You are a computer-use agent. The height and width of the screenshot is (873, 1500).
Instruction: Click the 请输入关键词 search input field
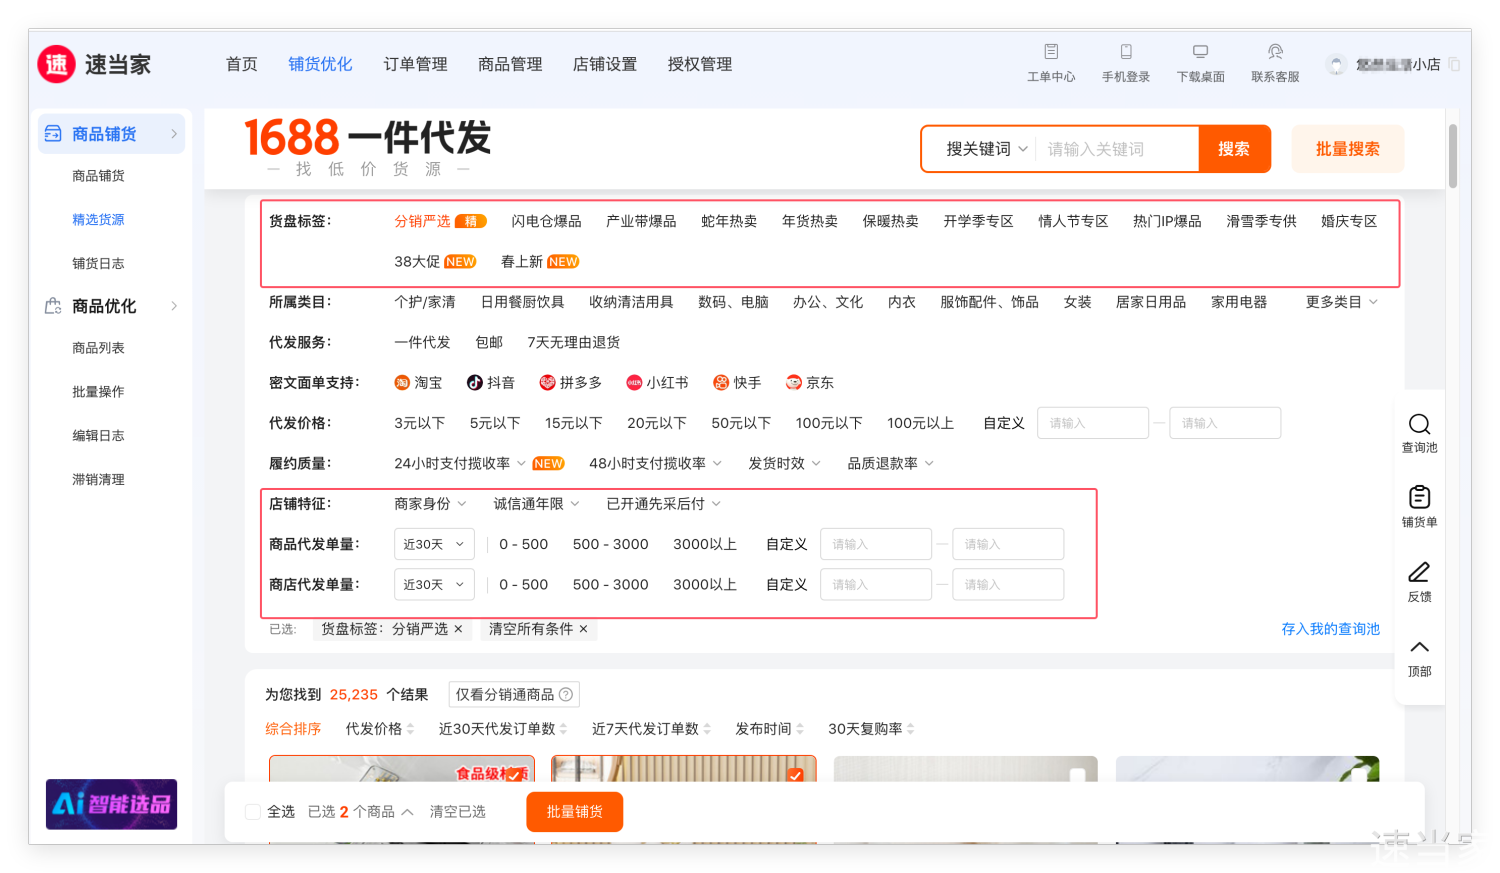point(1115,149)
